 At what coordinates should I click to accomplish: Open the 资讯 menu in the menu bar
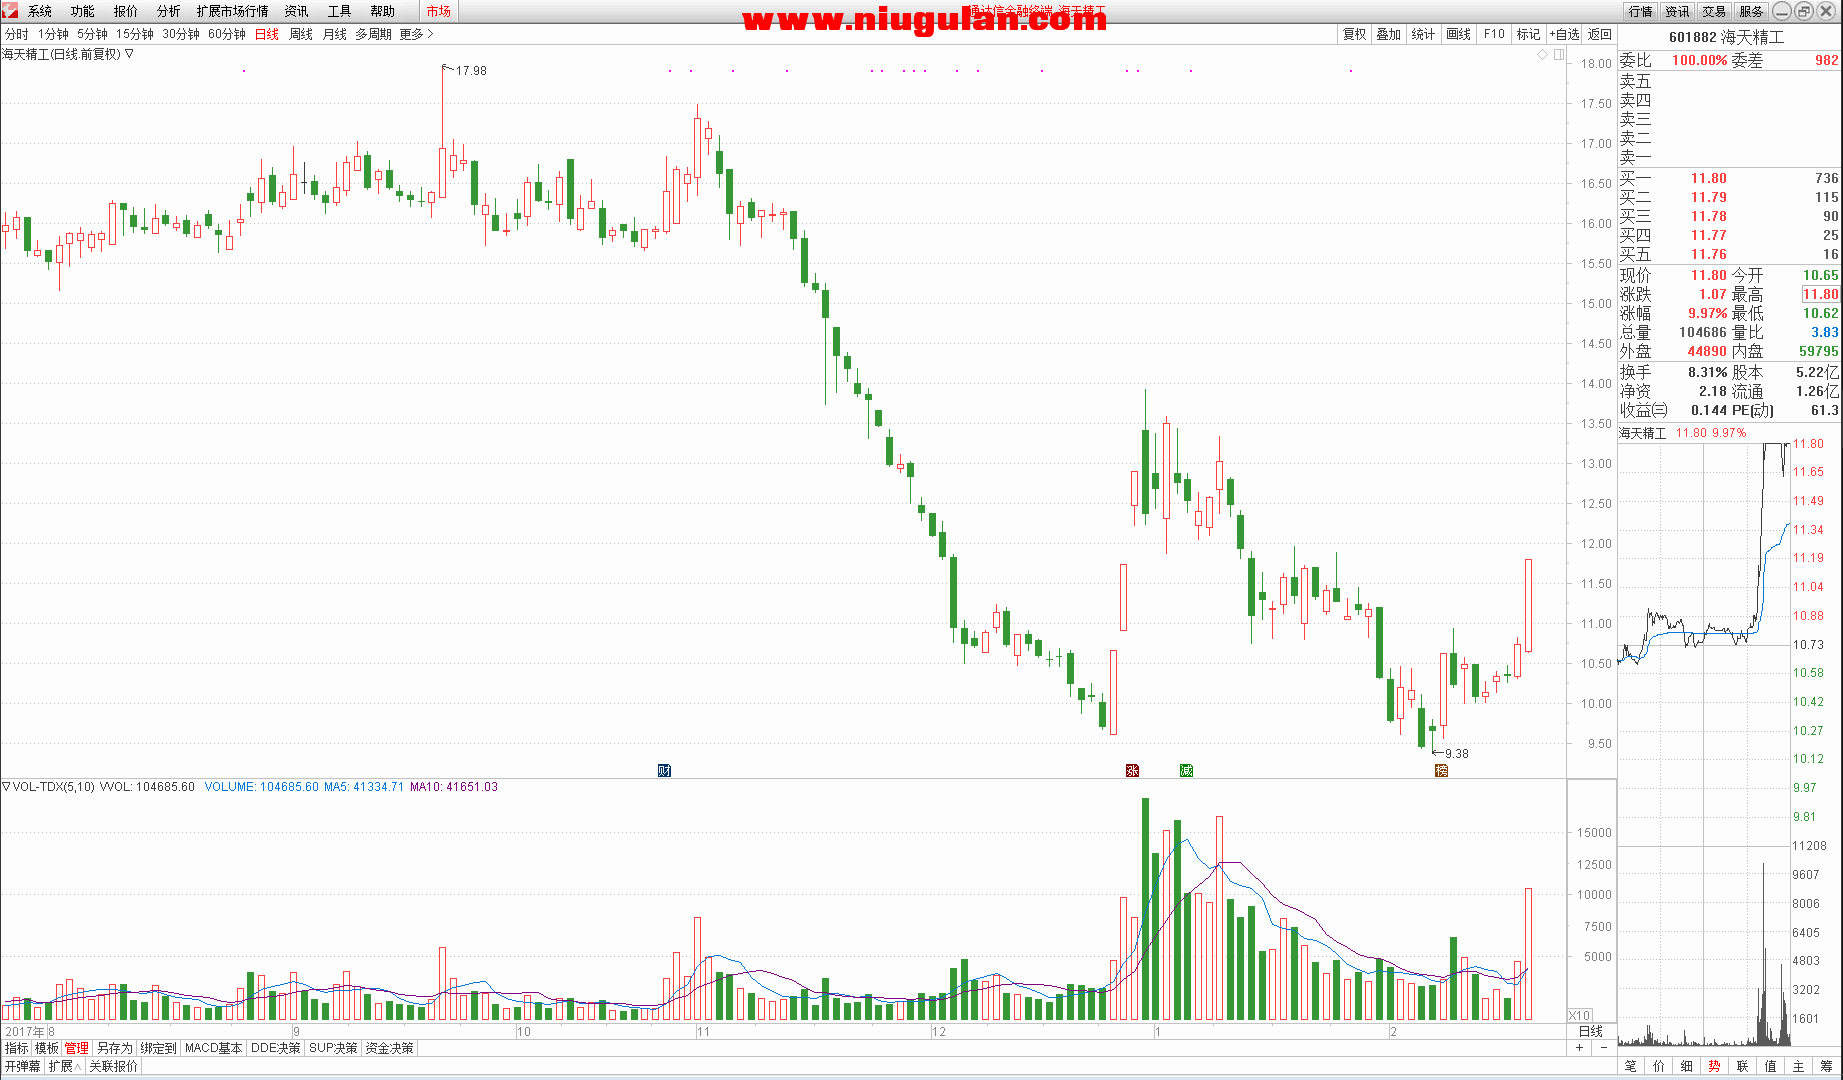[x=297, y=11]
